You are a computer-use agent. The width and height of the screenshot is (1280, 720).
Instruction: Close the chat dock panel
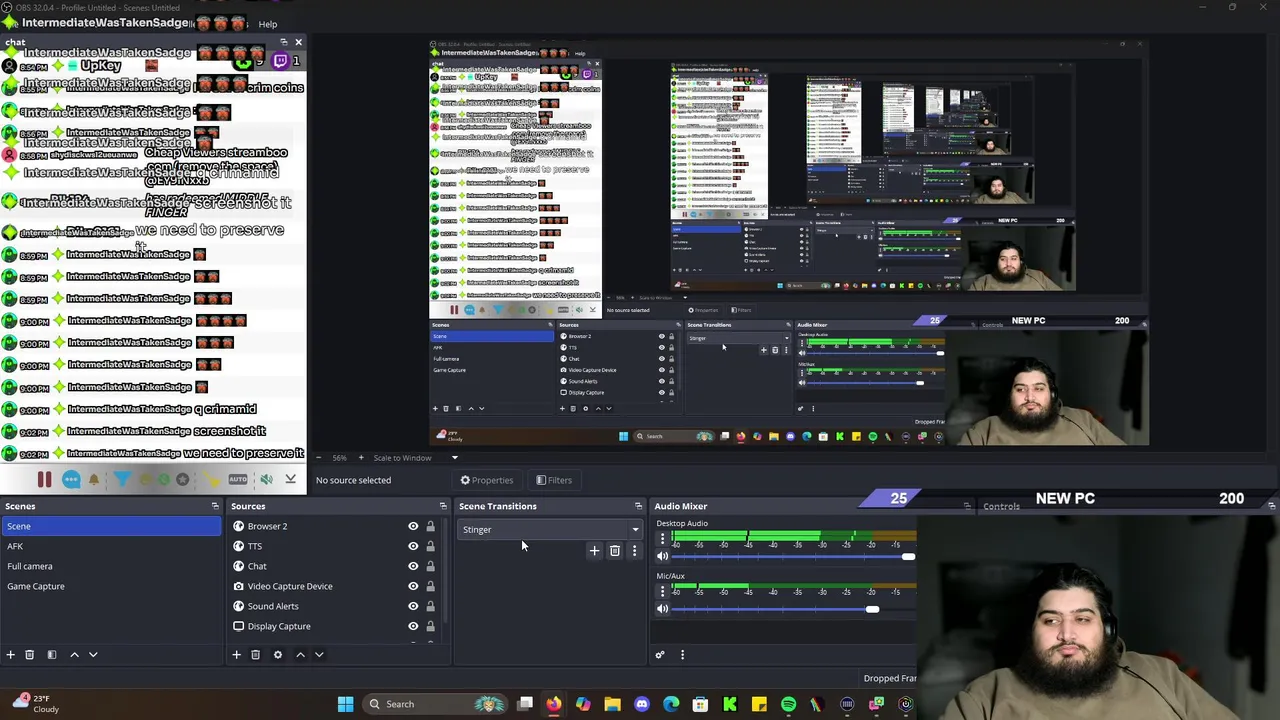(x=298, y=42)
